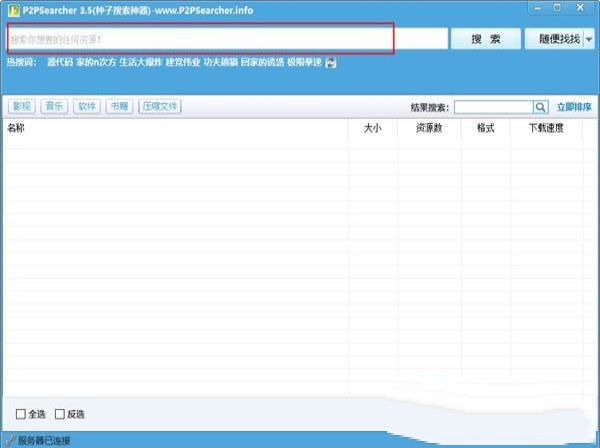Select the 音乐 category filter

(54, 106)
